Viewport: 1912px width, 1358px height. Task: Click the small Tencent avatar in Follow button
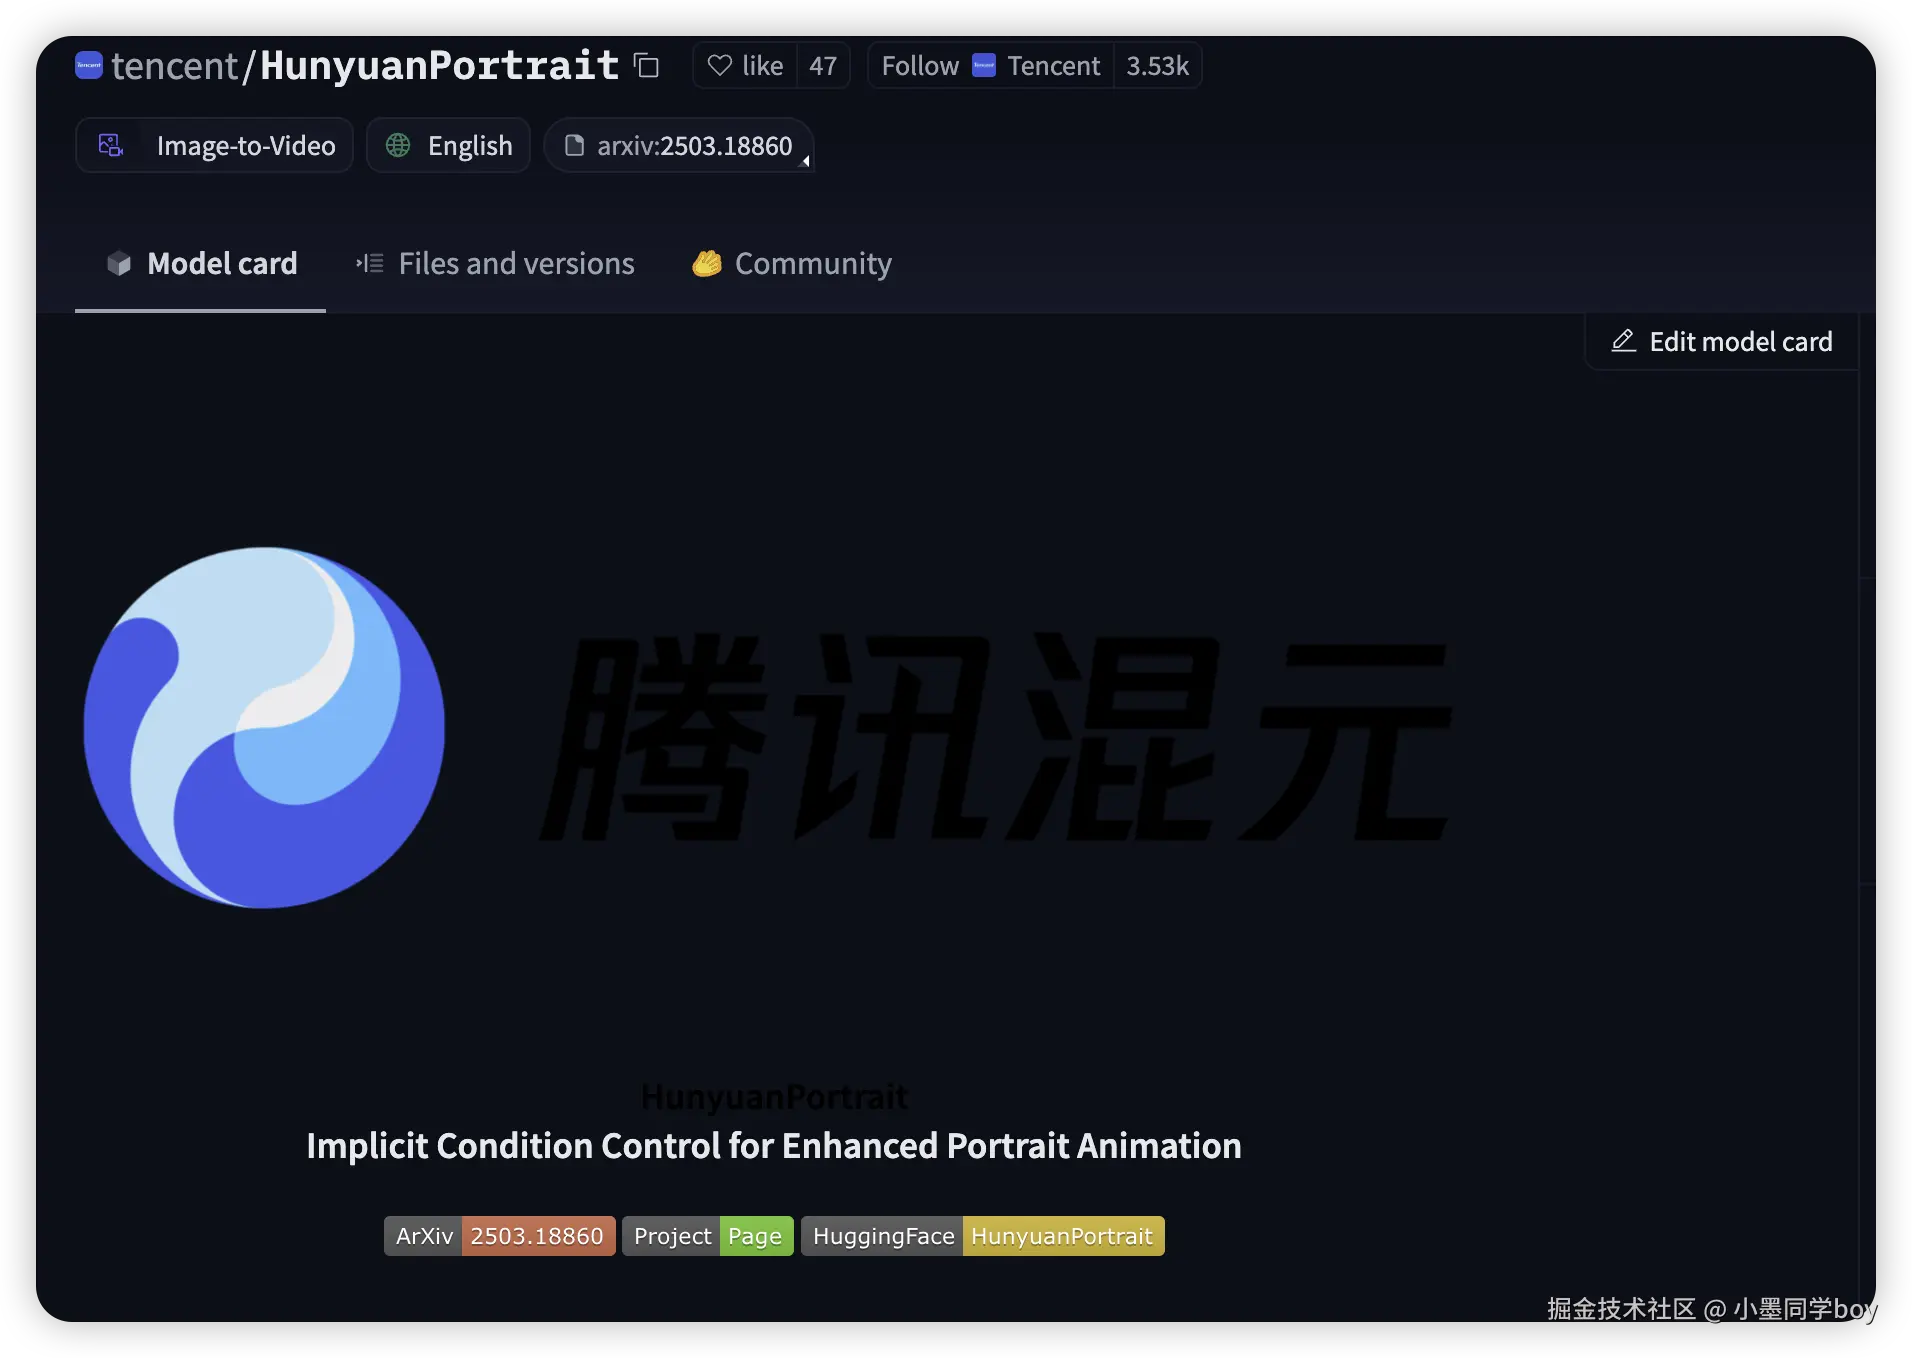984,66
